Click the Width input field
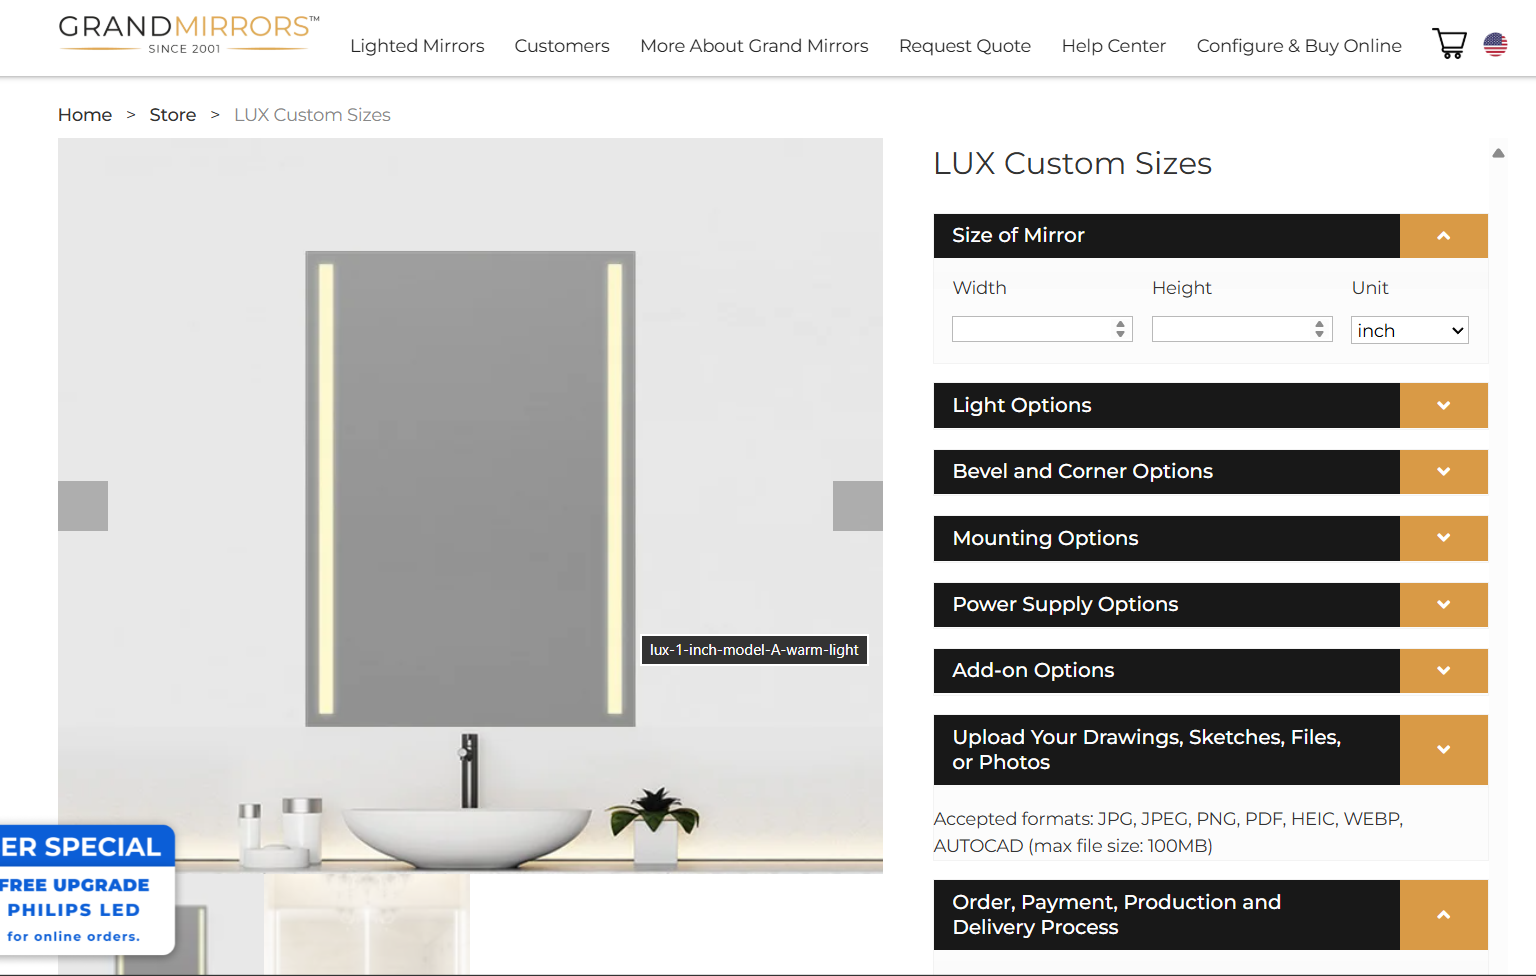The width and height of the screenshot is (1536, 976). coord(1042,329)
